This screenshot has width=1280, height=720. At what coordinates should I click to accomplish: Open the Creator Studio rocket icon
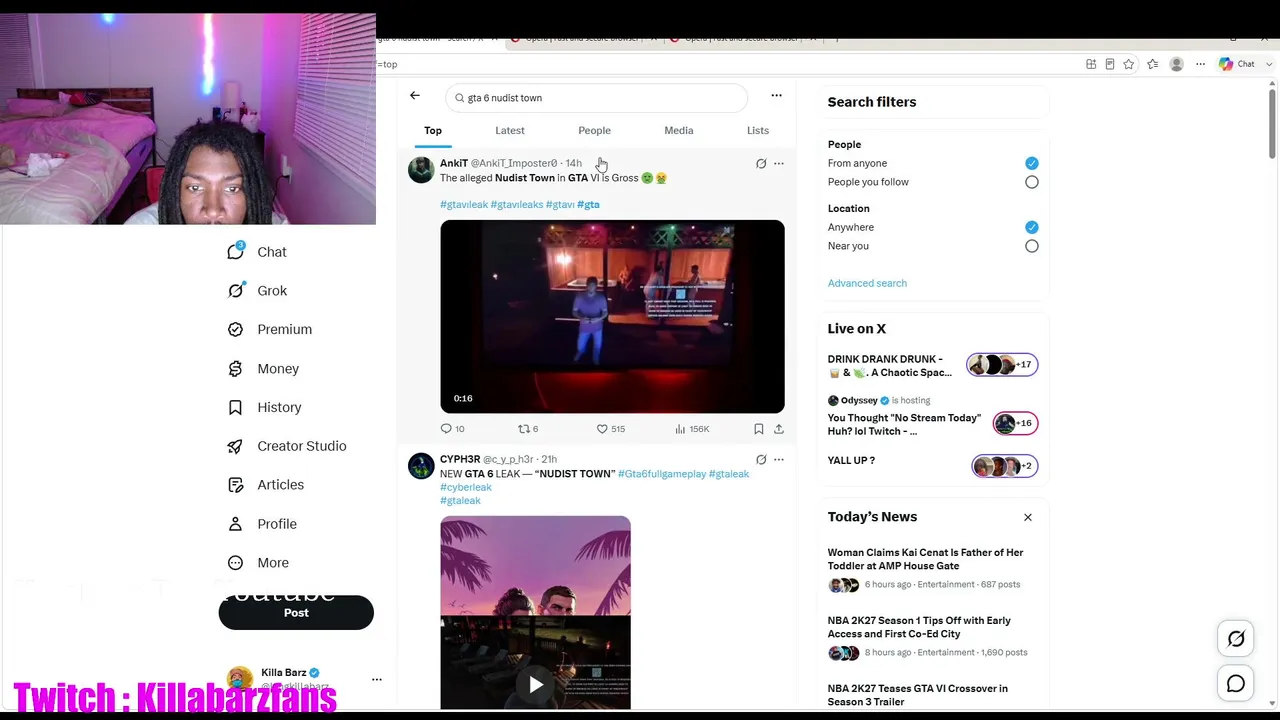tap(236, 446)
